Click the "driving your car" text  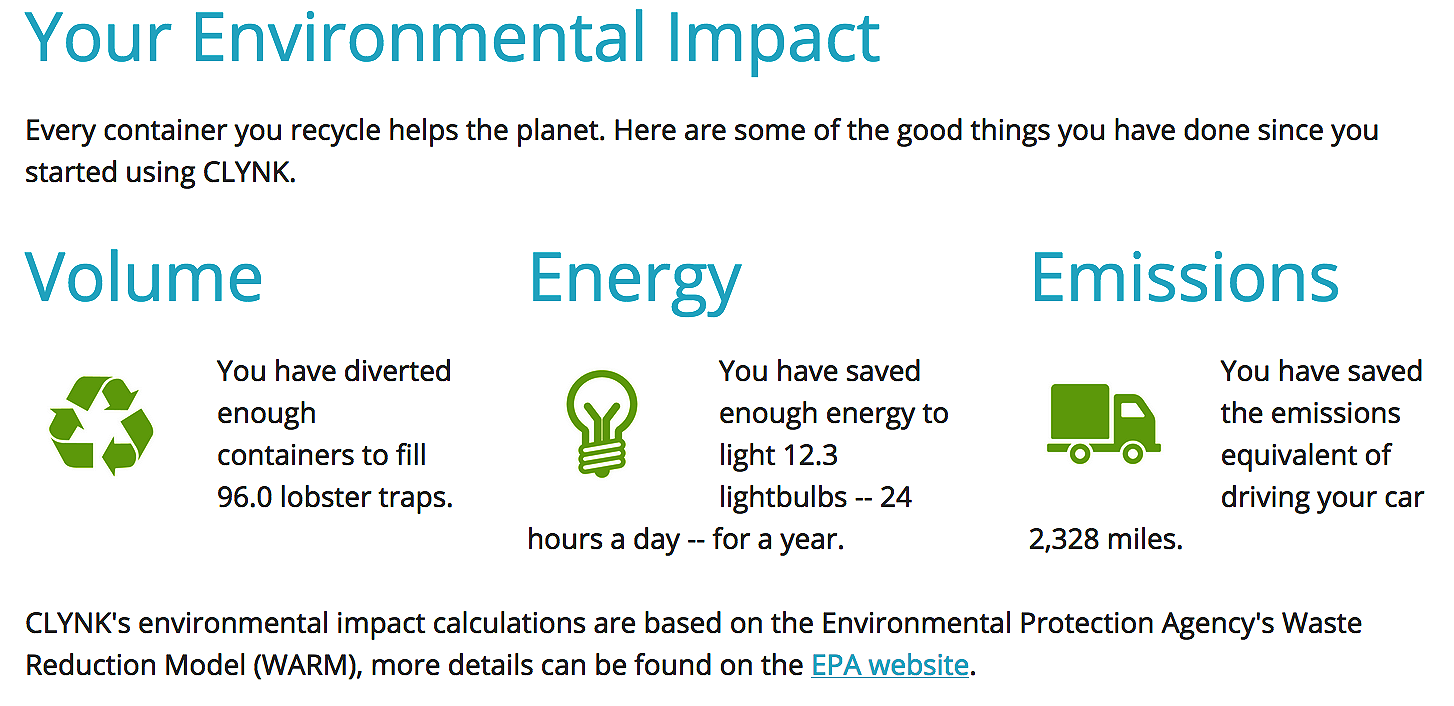coord(1321,497)
